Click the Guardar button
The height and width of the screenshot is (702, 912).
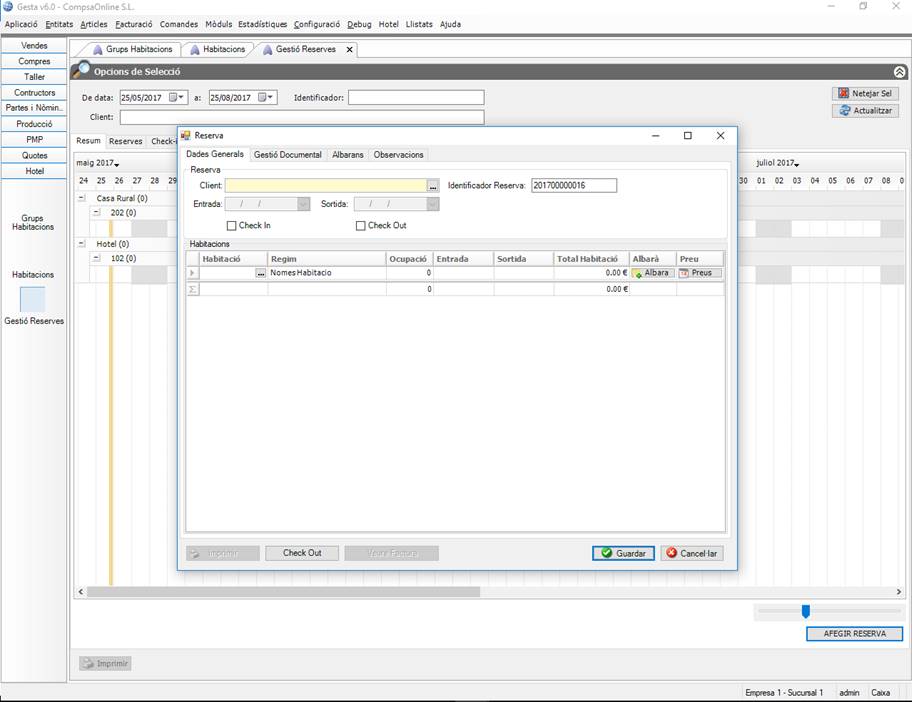(x=623, y=553)
